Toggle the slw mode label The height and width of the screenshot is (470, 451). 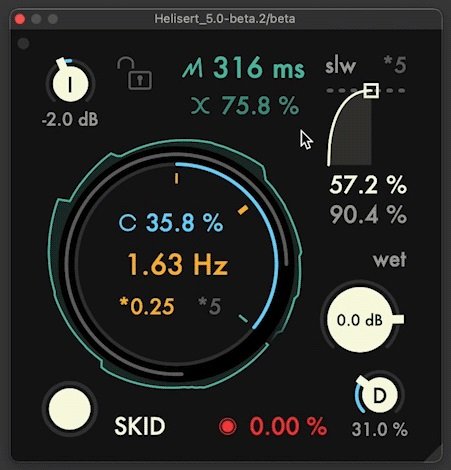pos(340,66)
